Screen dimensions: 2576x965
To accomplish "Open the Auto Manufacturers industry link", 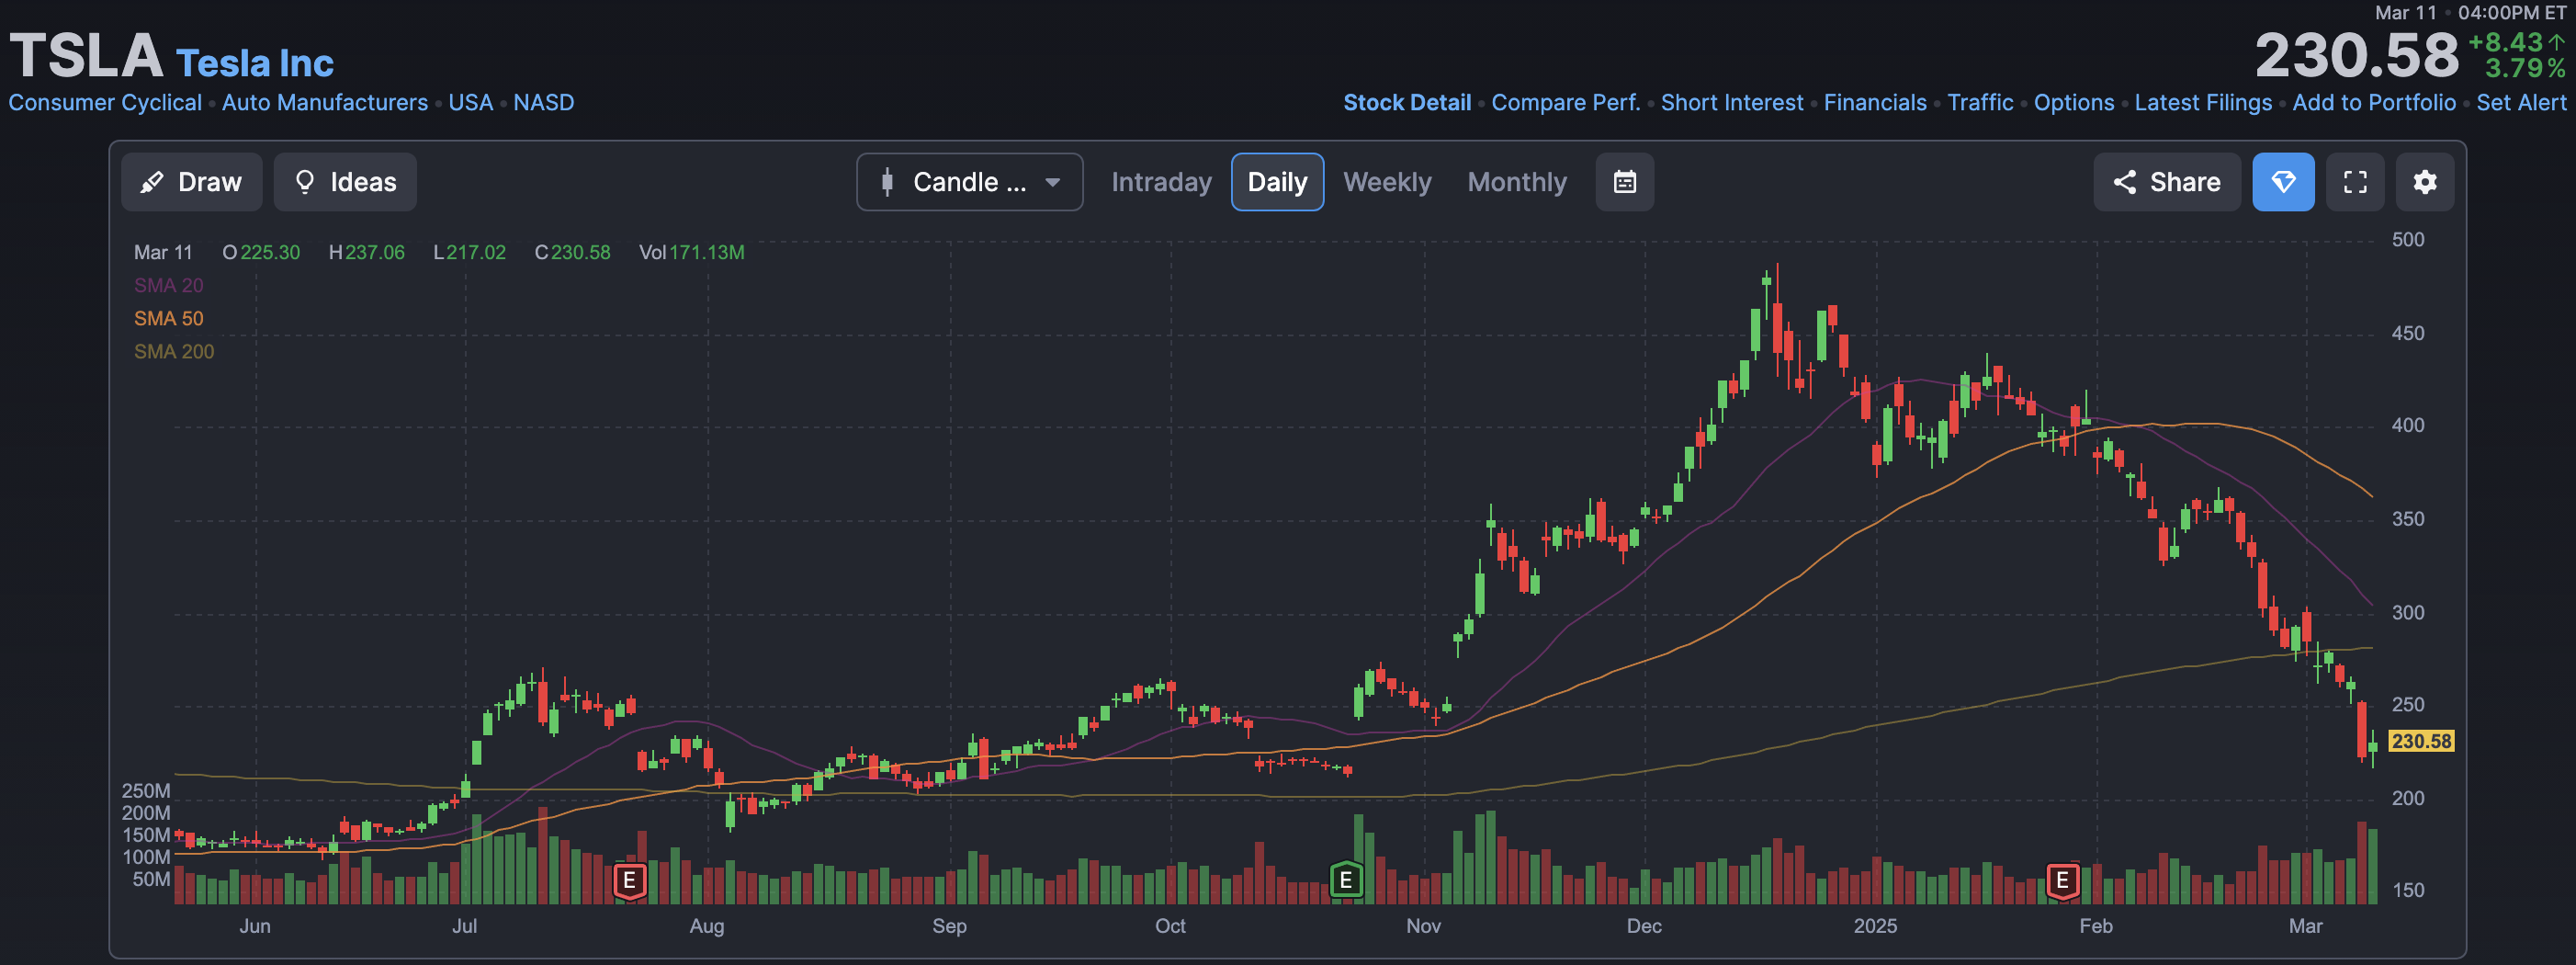I will click(x=325, y=103).
